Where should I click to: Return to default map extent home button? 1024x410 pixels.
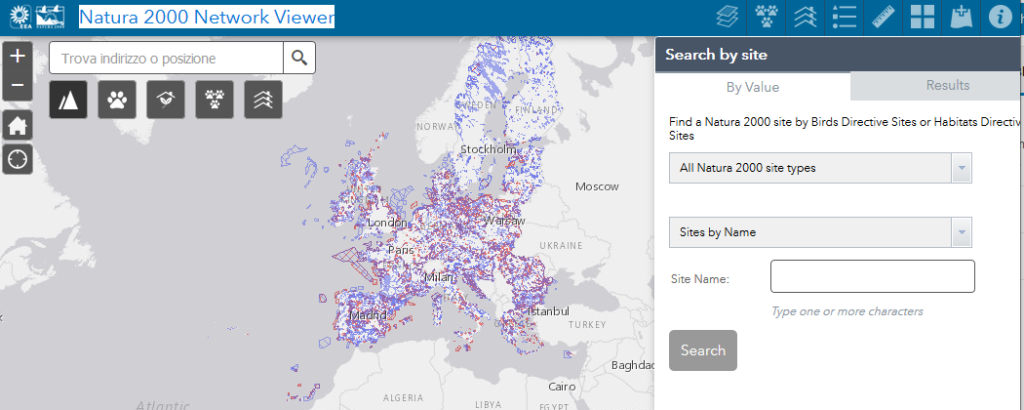18,125
